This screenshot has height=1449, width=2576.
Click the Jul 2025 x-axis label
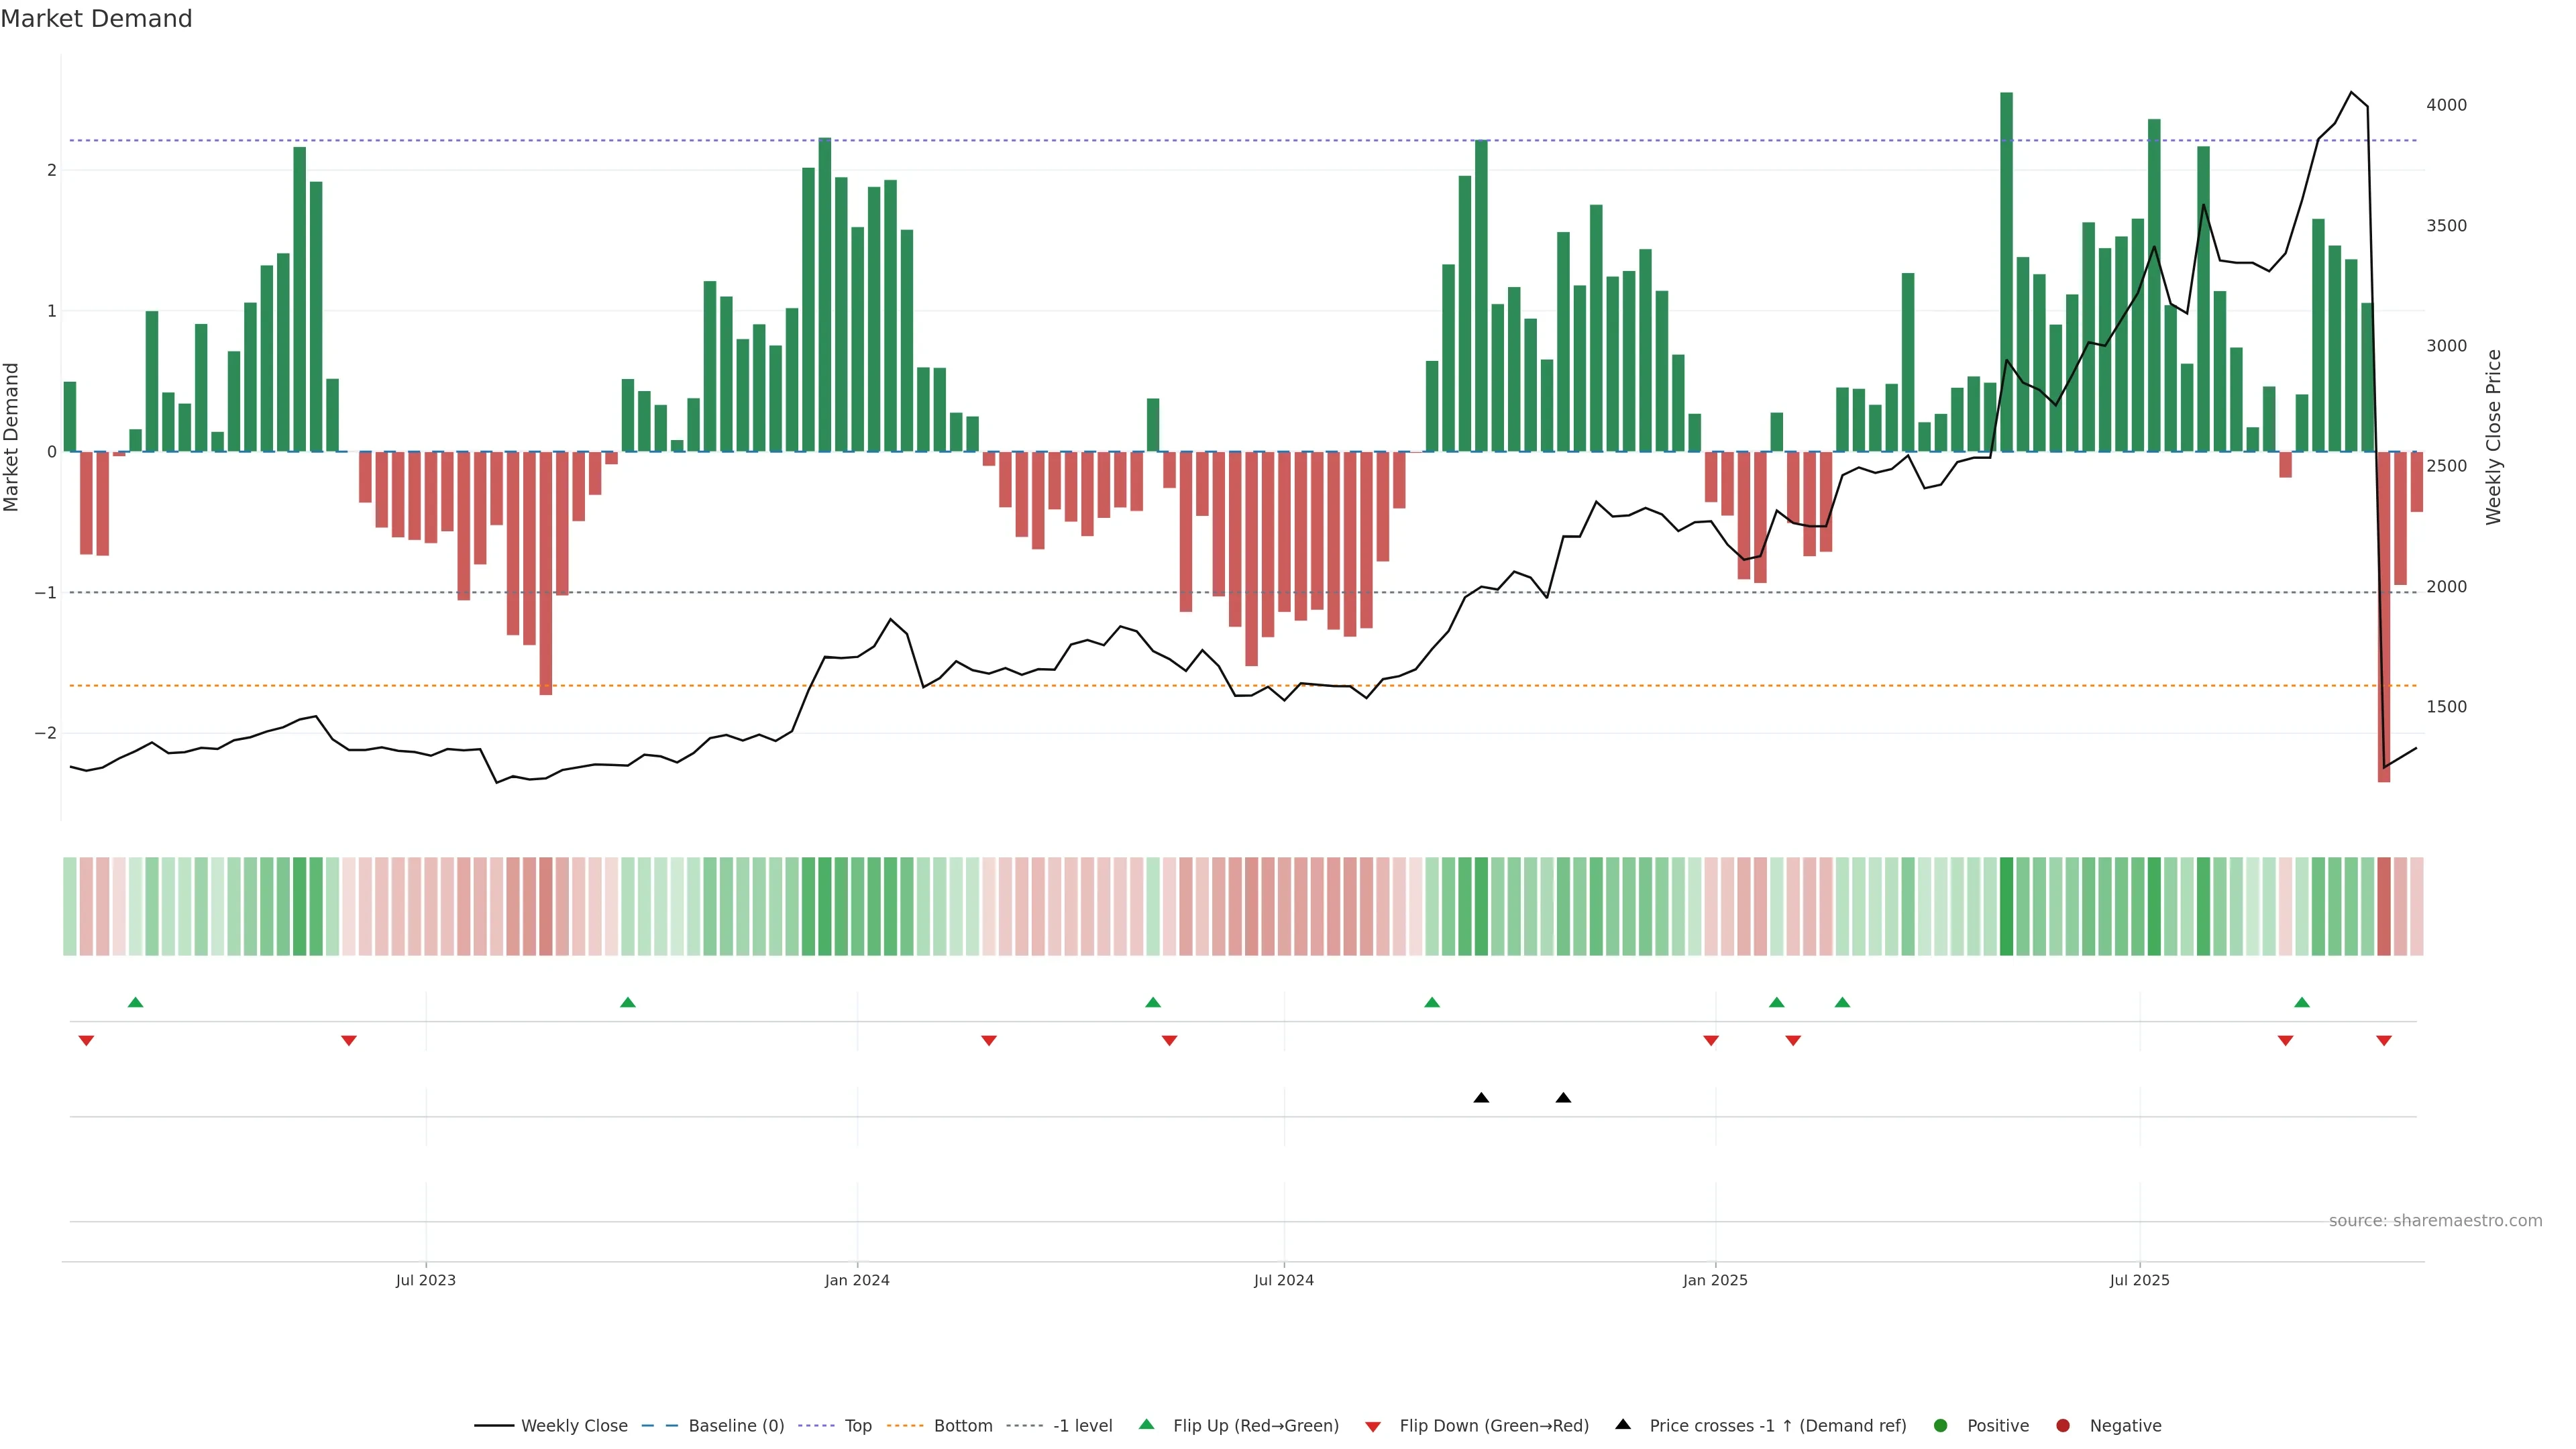pyautogui.click(x=2139, y=1280)
